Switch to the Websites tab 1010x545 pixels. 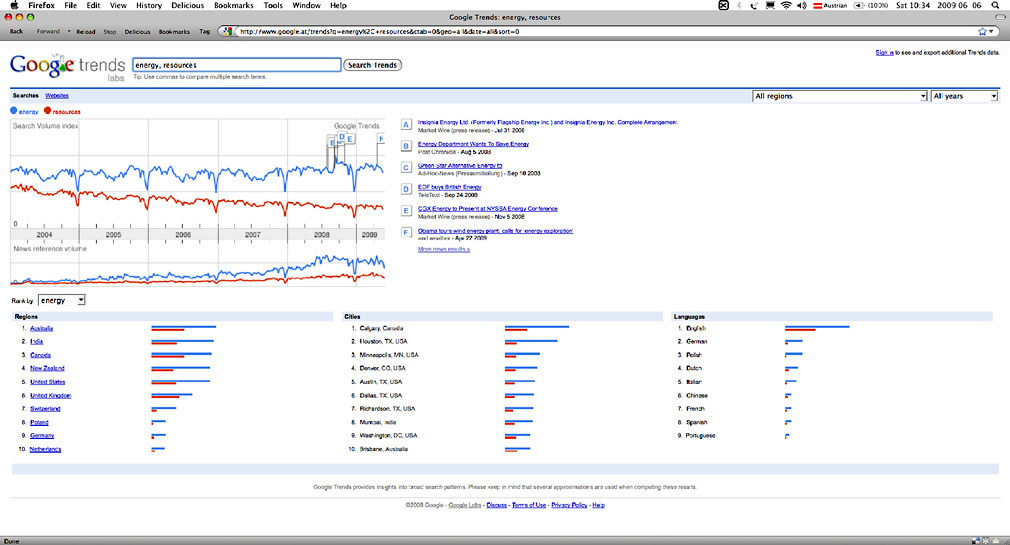pyautogui.click(x=57, y=95)
